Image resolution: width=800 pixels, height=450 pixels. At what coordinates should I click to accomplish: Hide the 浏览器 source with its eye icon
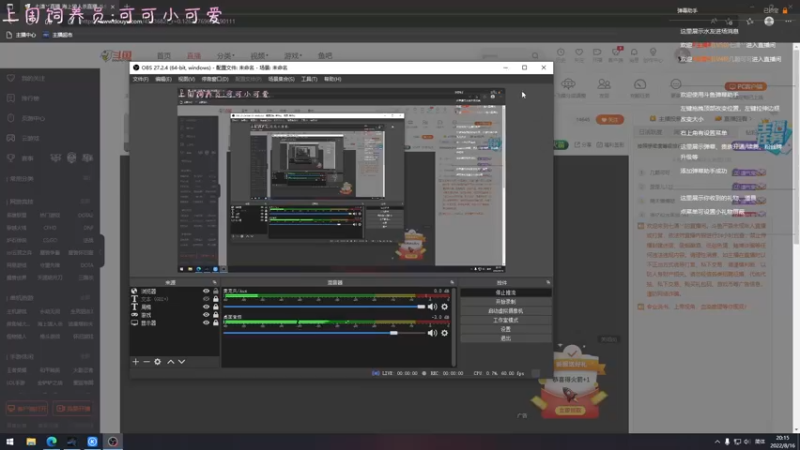206,291
